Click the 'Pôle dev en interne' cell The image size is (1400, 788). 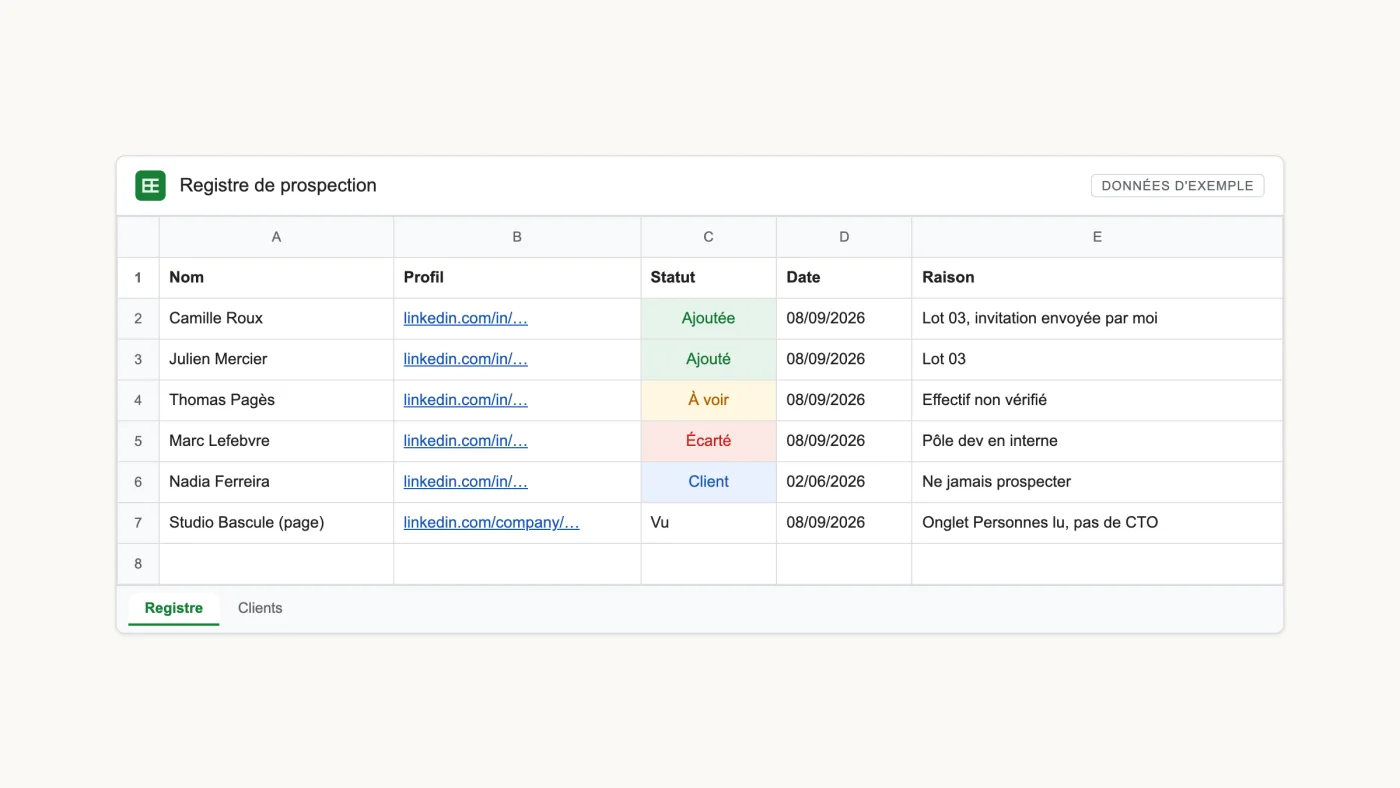click(1097, 442)
